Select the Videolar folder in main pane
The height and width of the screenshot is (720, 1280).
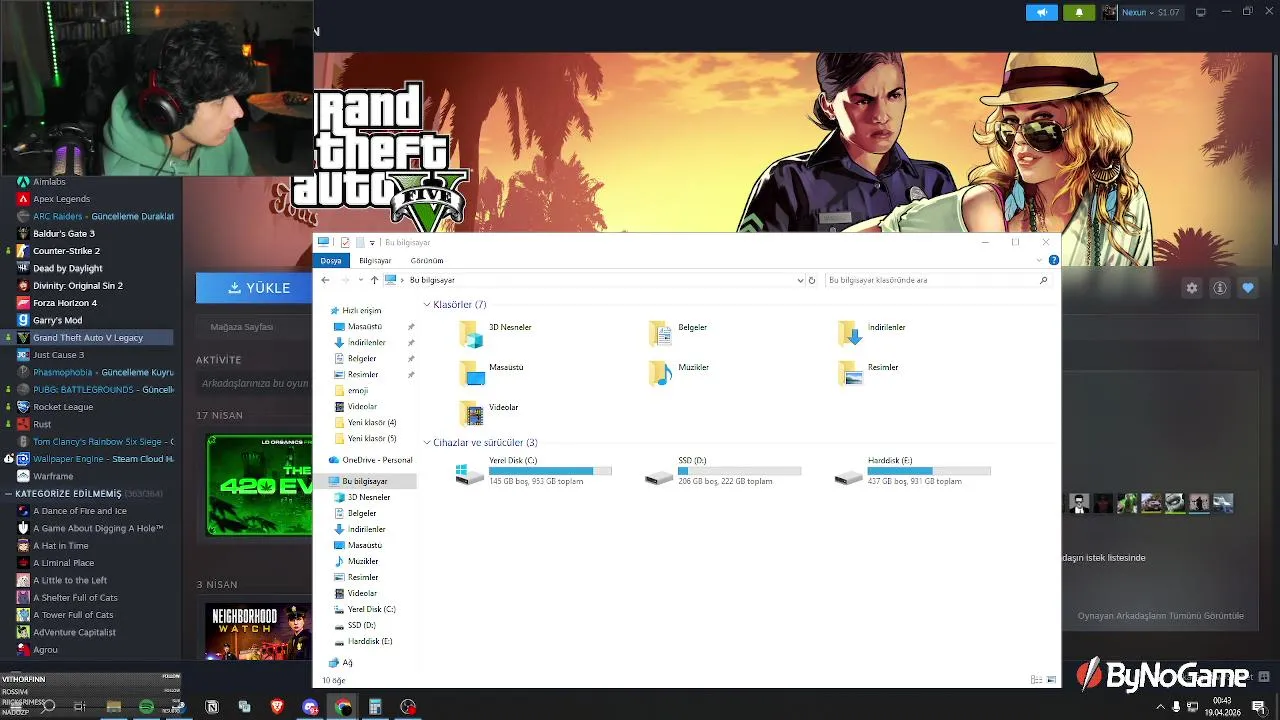[490, 413]
